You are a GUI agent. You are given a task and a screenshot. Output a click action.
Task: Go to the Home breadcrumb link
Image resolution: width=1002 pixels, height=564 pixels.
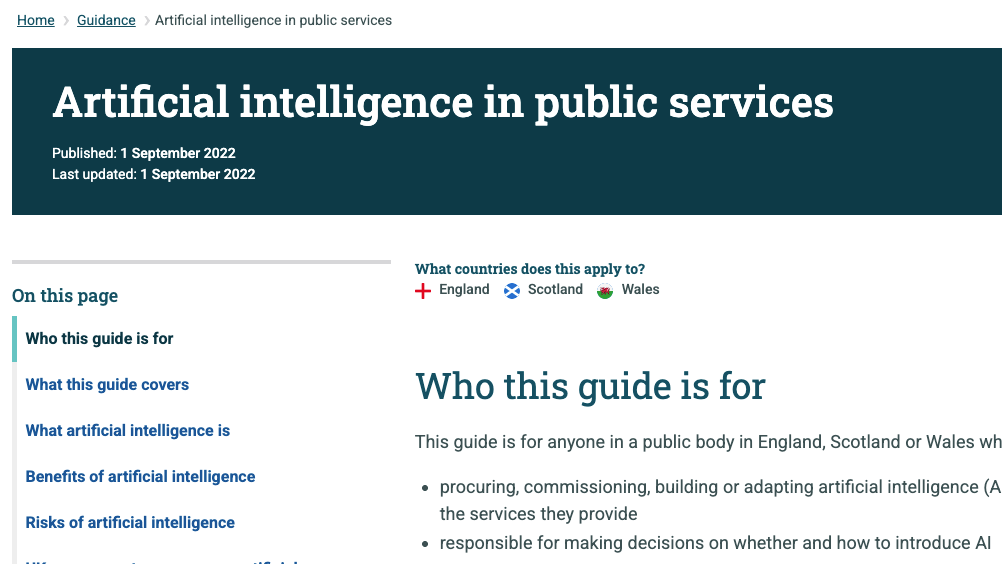coord(36,20)
